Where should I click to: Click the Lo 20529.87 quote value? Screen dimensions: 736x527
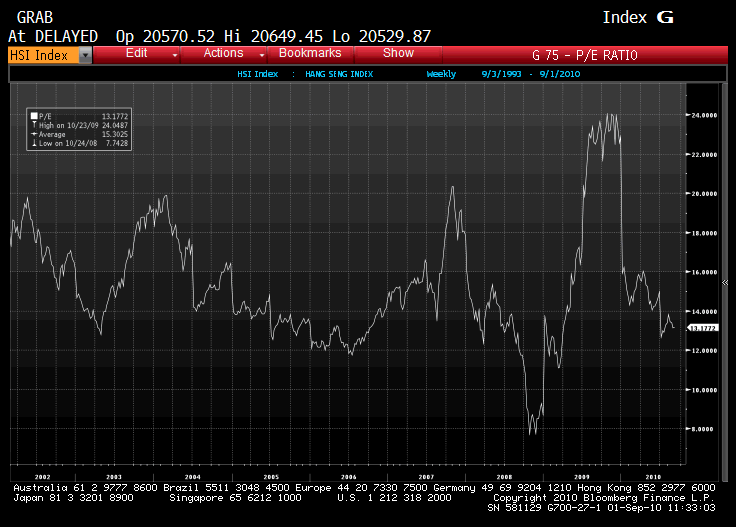coord(382,37)
